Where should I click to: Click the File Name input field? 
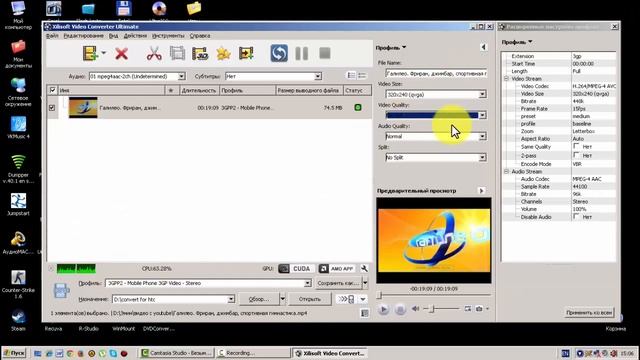pos(436,73)
